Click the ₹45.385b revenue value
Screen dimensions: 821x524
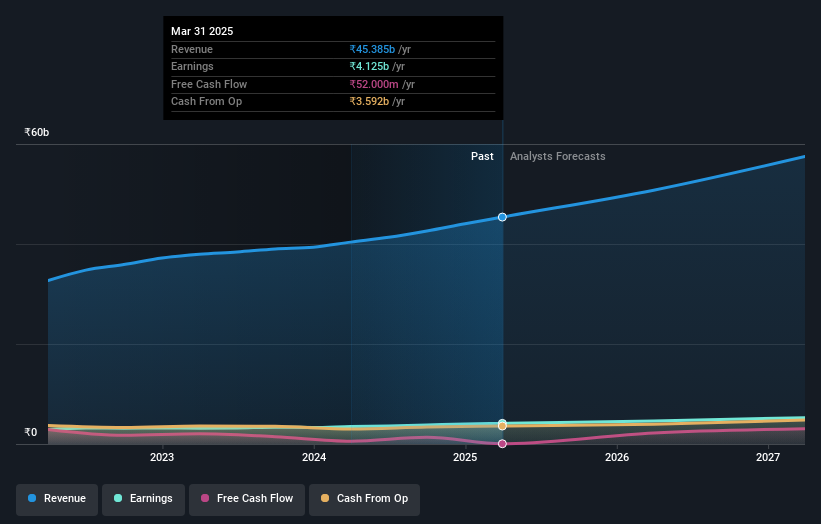[372, 49]
